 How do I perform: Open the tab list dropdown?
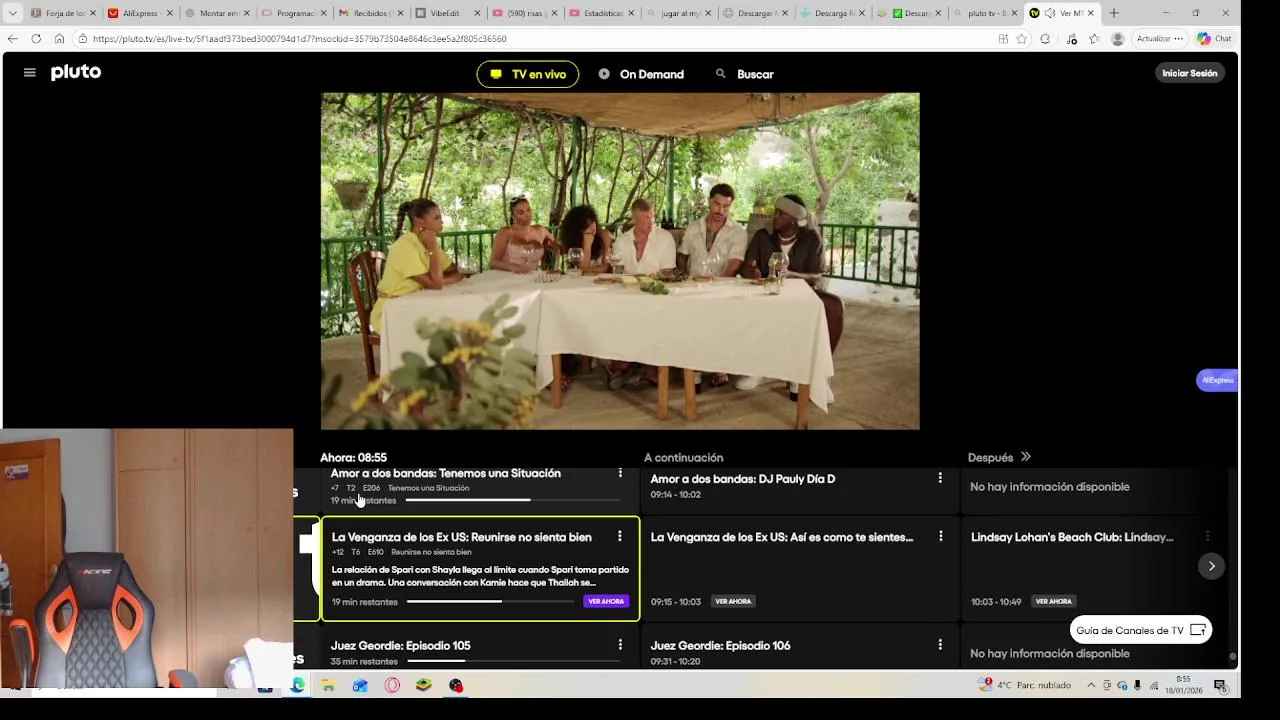(x=12, y=13)
